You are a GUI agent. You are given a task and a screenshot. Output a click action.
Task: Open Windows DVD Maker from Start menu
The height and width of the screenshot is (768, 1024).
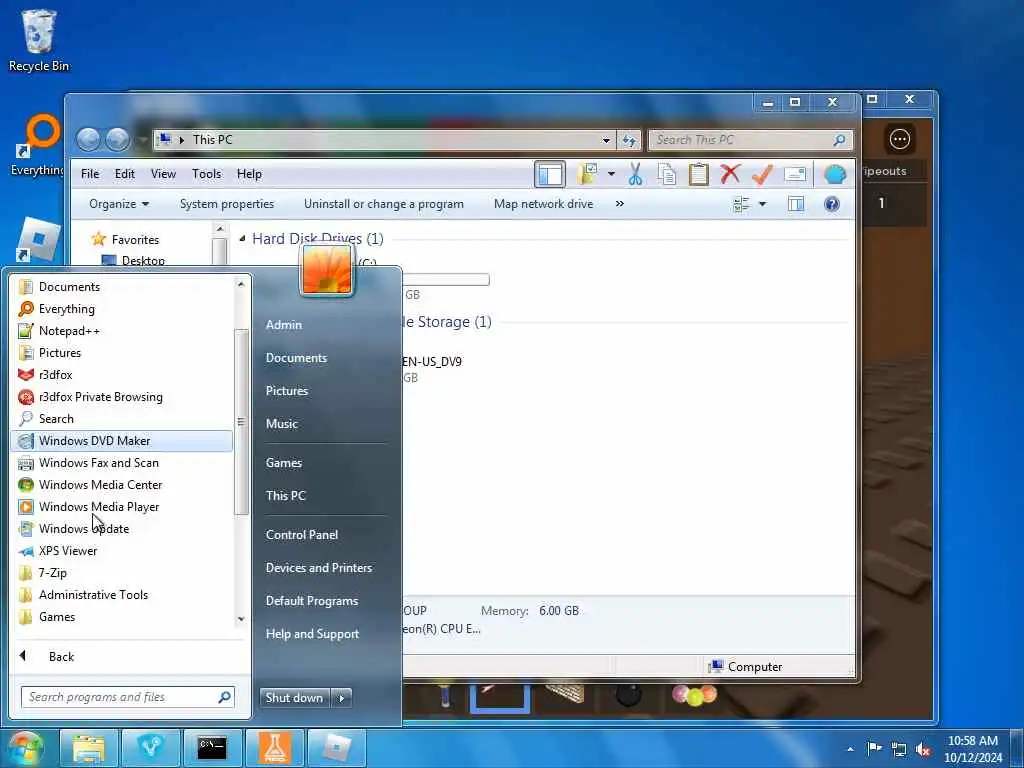(x=122, y=441)
